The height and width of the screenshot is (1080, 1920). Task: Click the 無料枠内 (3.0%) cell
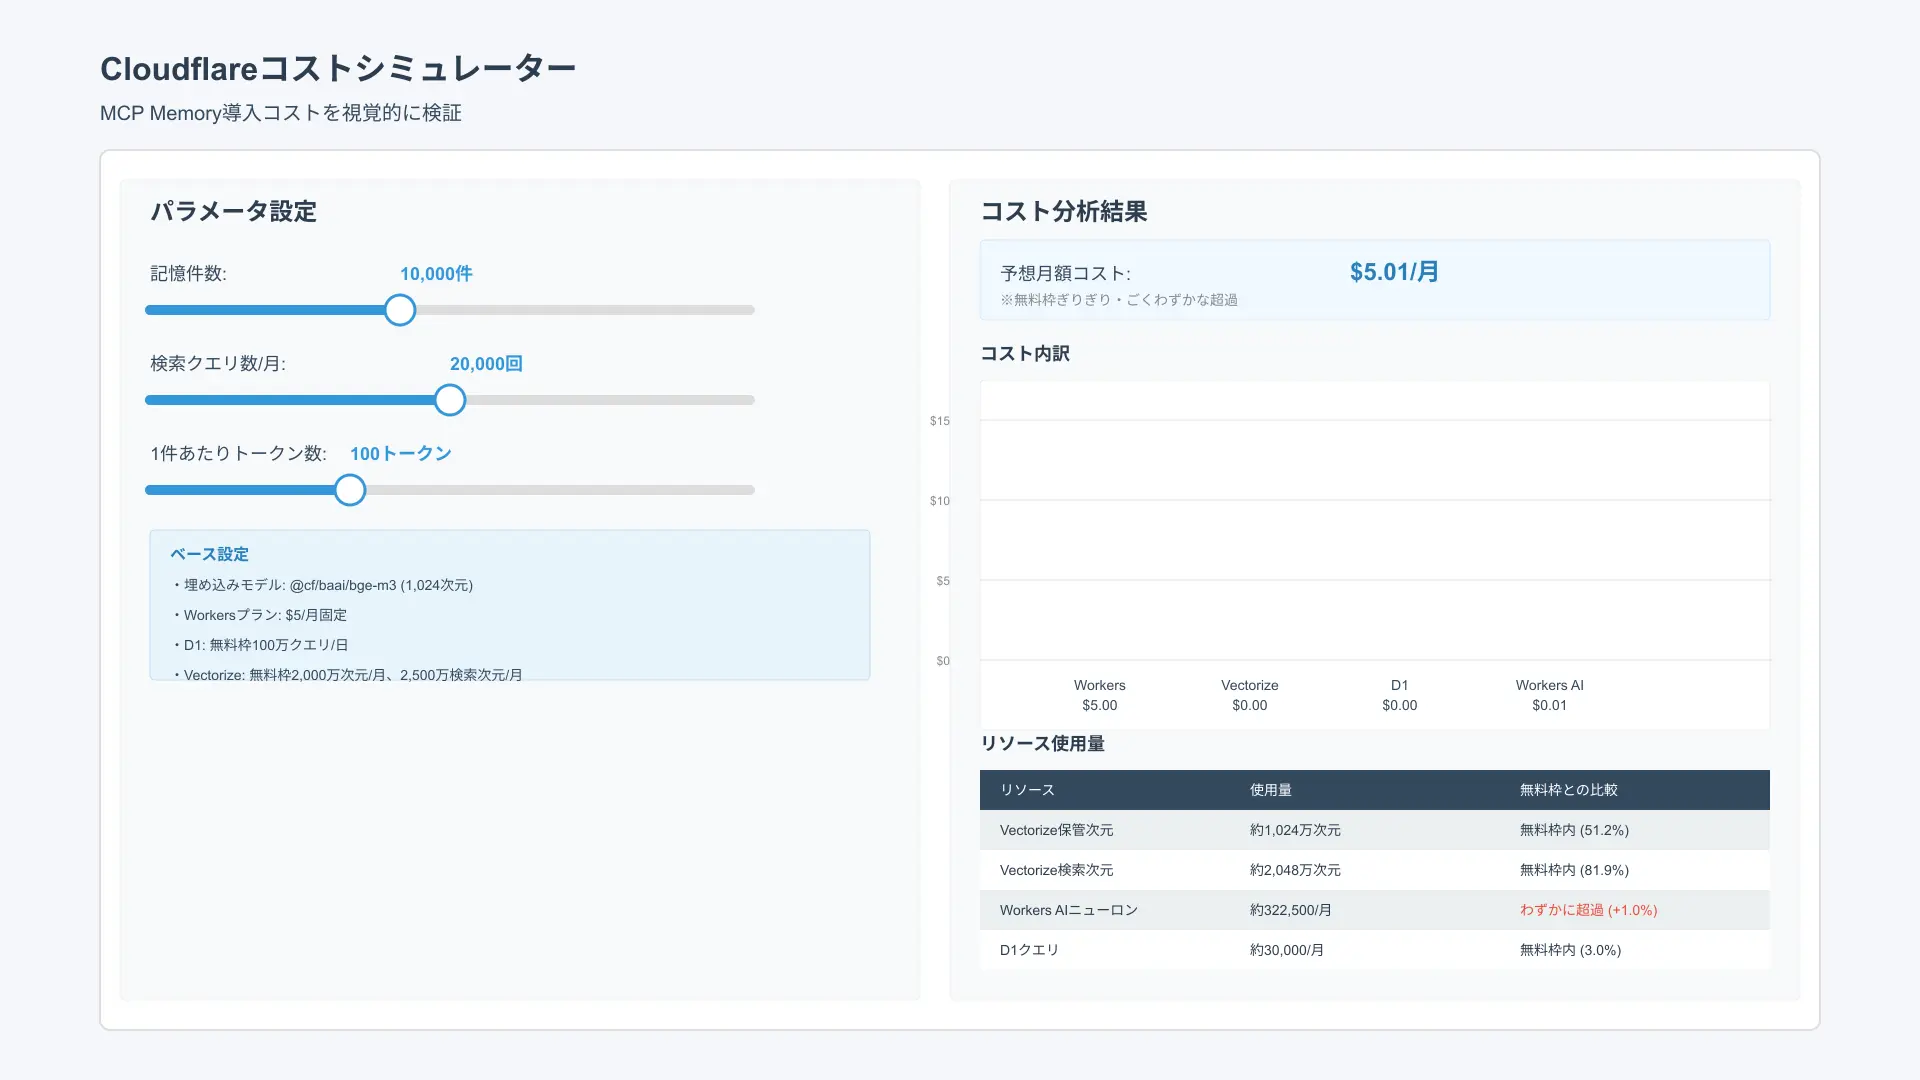coord(1570,950)
